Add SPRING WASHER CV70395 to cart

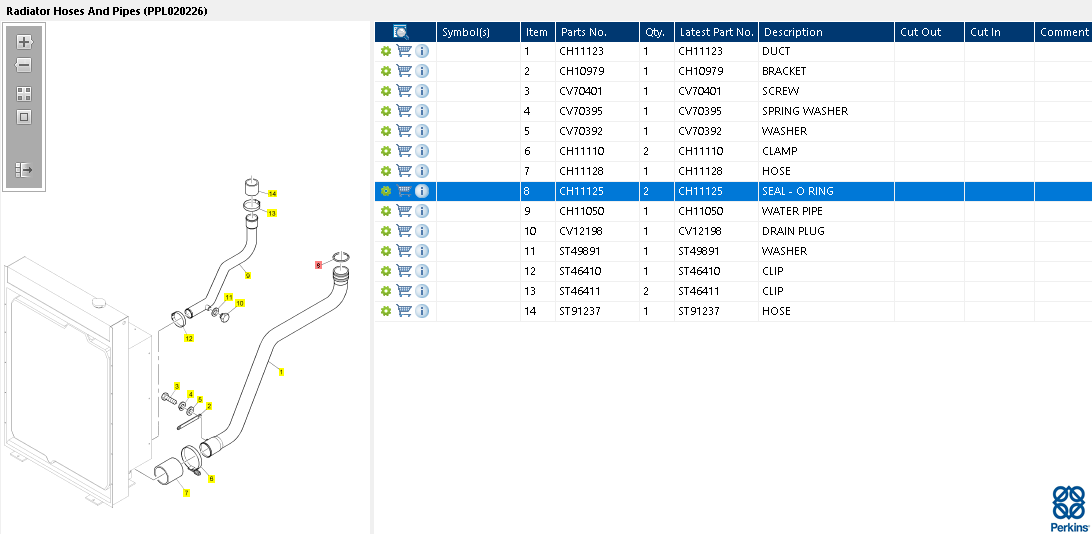(x=404, y=111)
